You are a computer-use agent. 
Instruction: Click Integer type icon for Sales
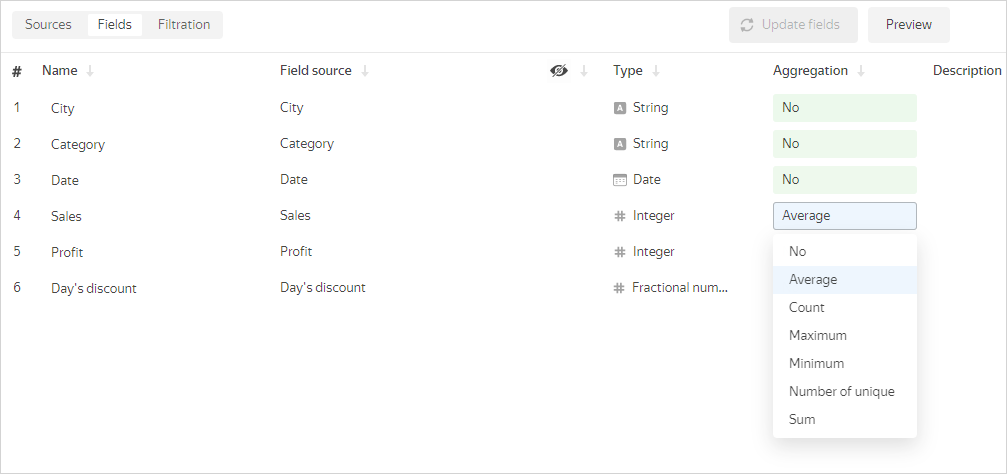[620, 216]
